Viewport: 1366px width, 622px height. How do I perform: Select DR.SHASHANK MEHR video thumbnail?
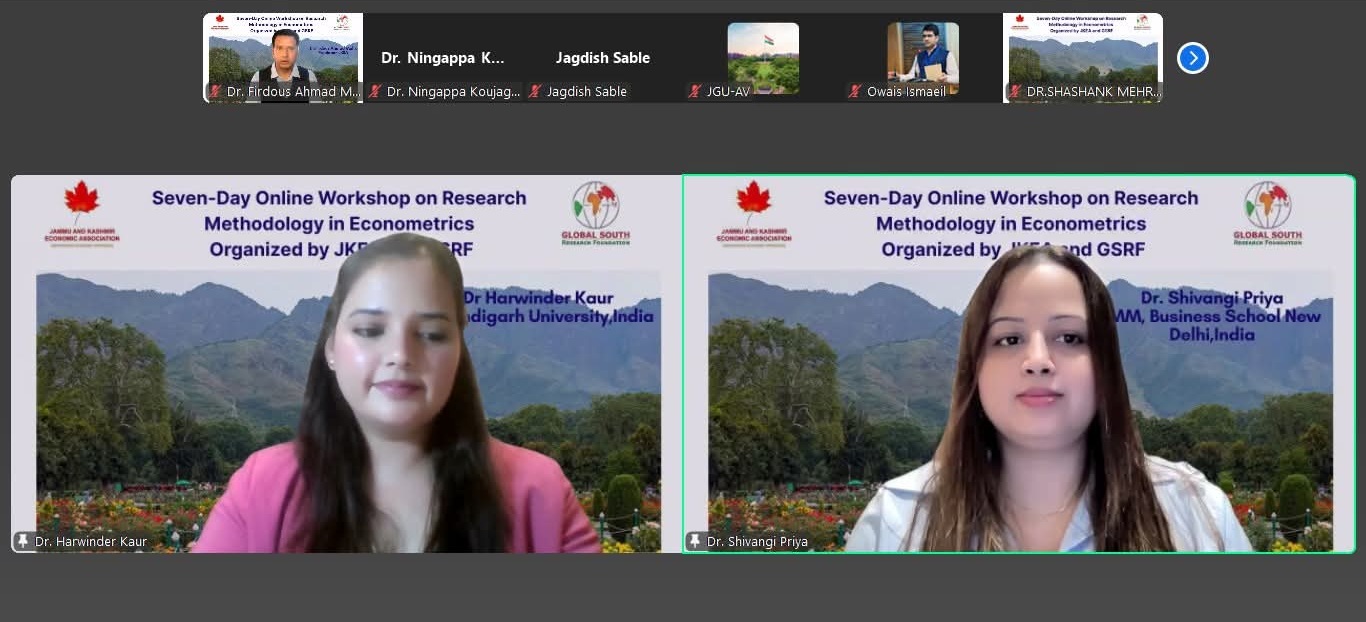click(x=1083, y=50)
